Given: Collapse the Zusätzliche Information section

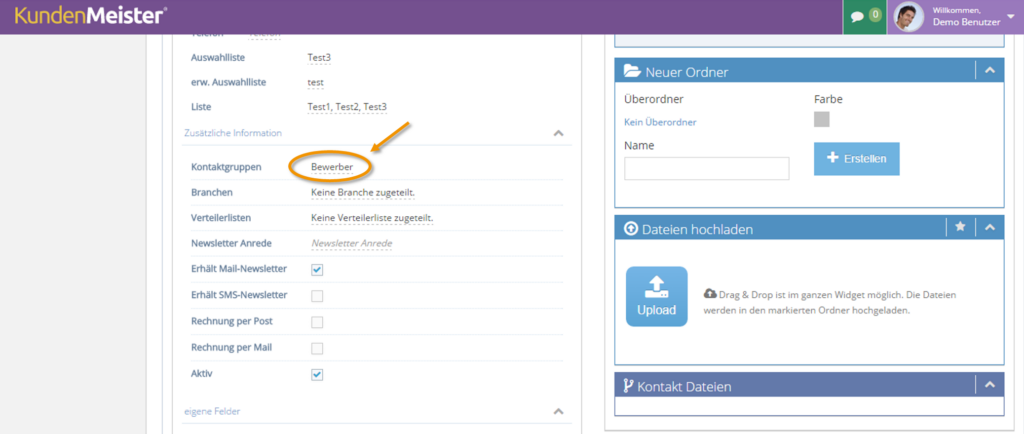Looking at the screenshot, I should [x=558, y=133].
